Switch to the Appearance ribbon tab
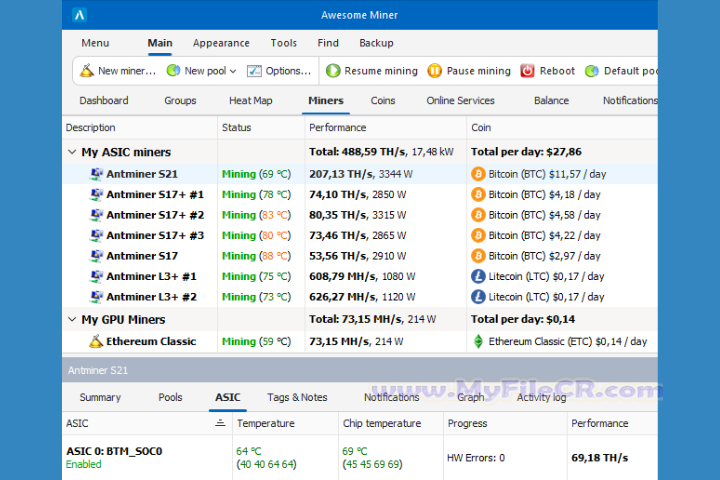 221,43
